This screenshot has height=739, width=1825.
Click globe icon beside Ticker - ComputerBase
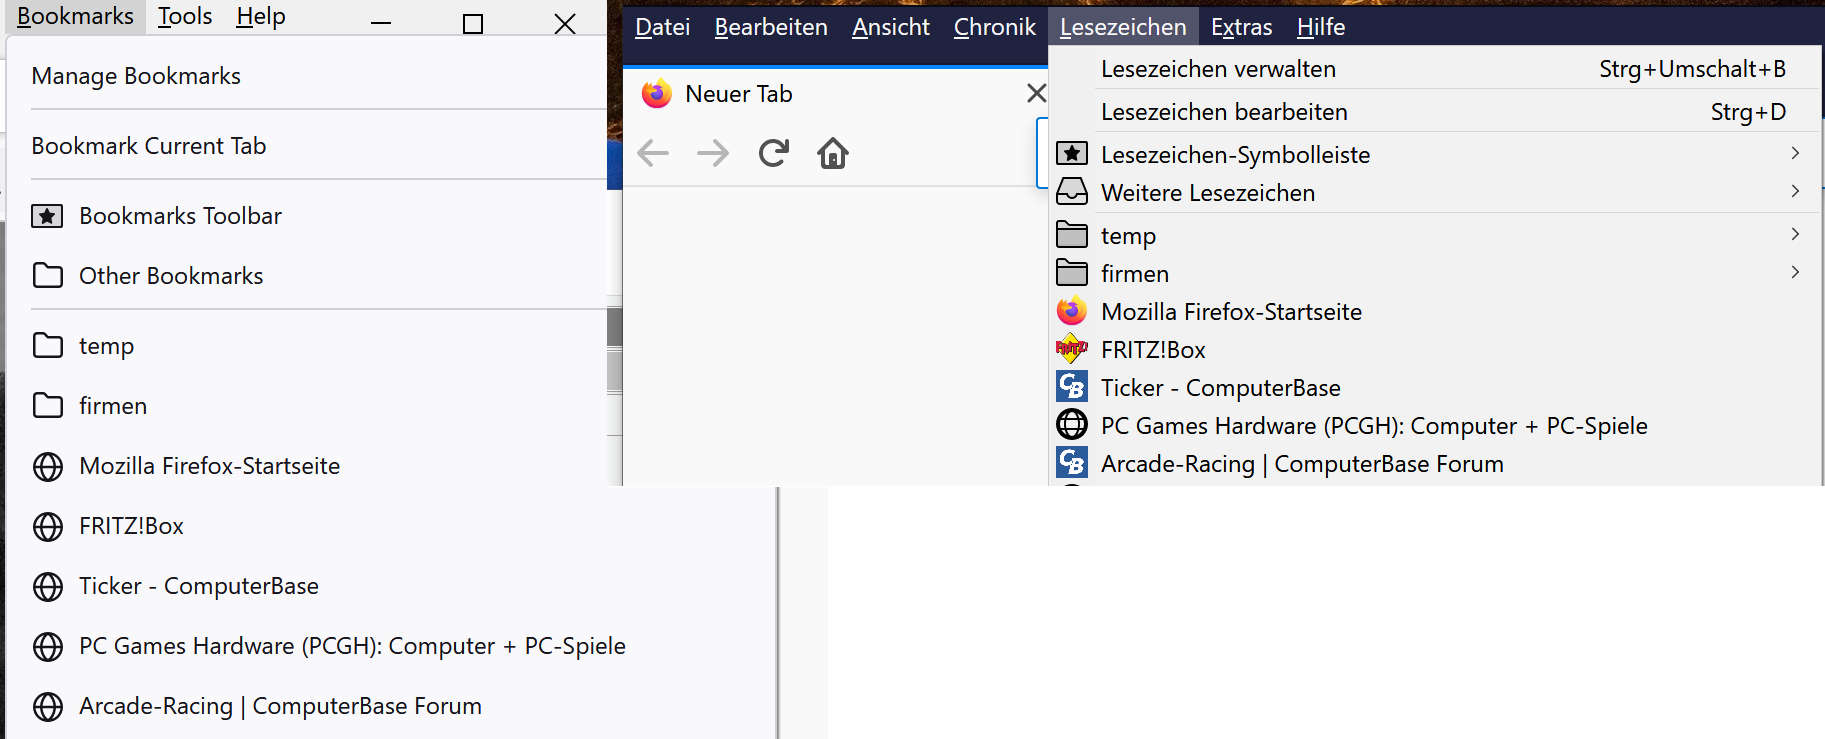tap(47, 586)
